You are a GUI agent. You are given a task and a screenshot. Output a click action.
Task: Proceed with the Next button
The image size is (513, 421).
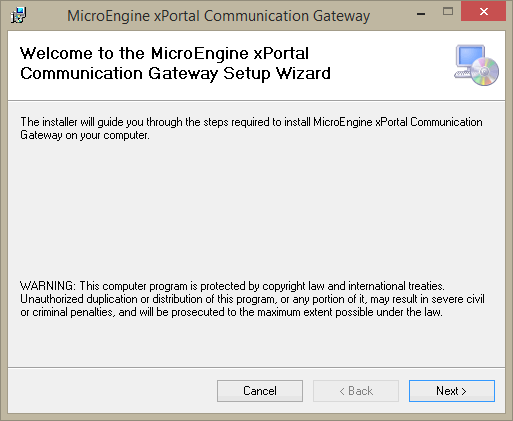pos(452,391)
